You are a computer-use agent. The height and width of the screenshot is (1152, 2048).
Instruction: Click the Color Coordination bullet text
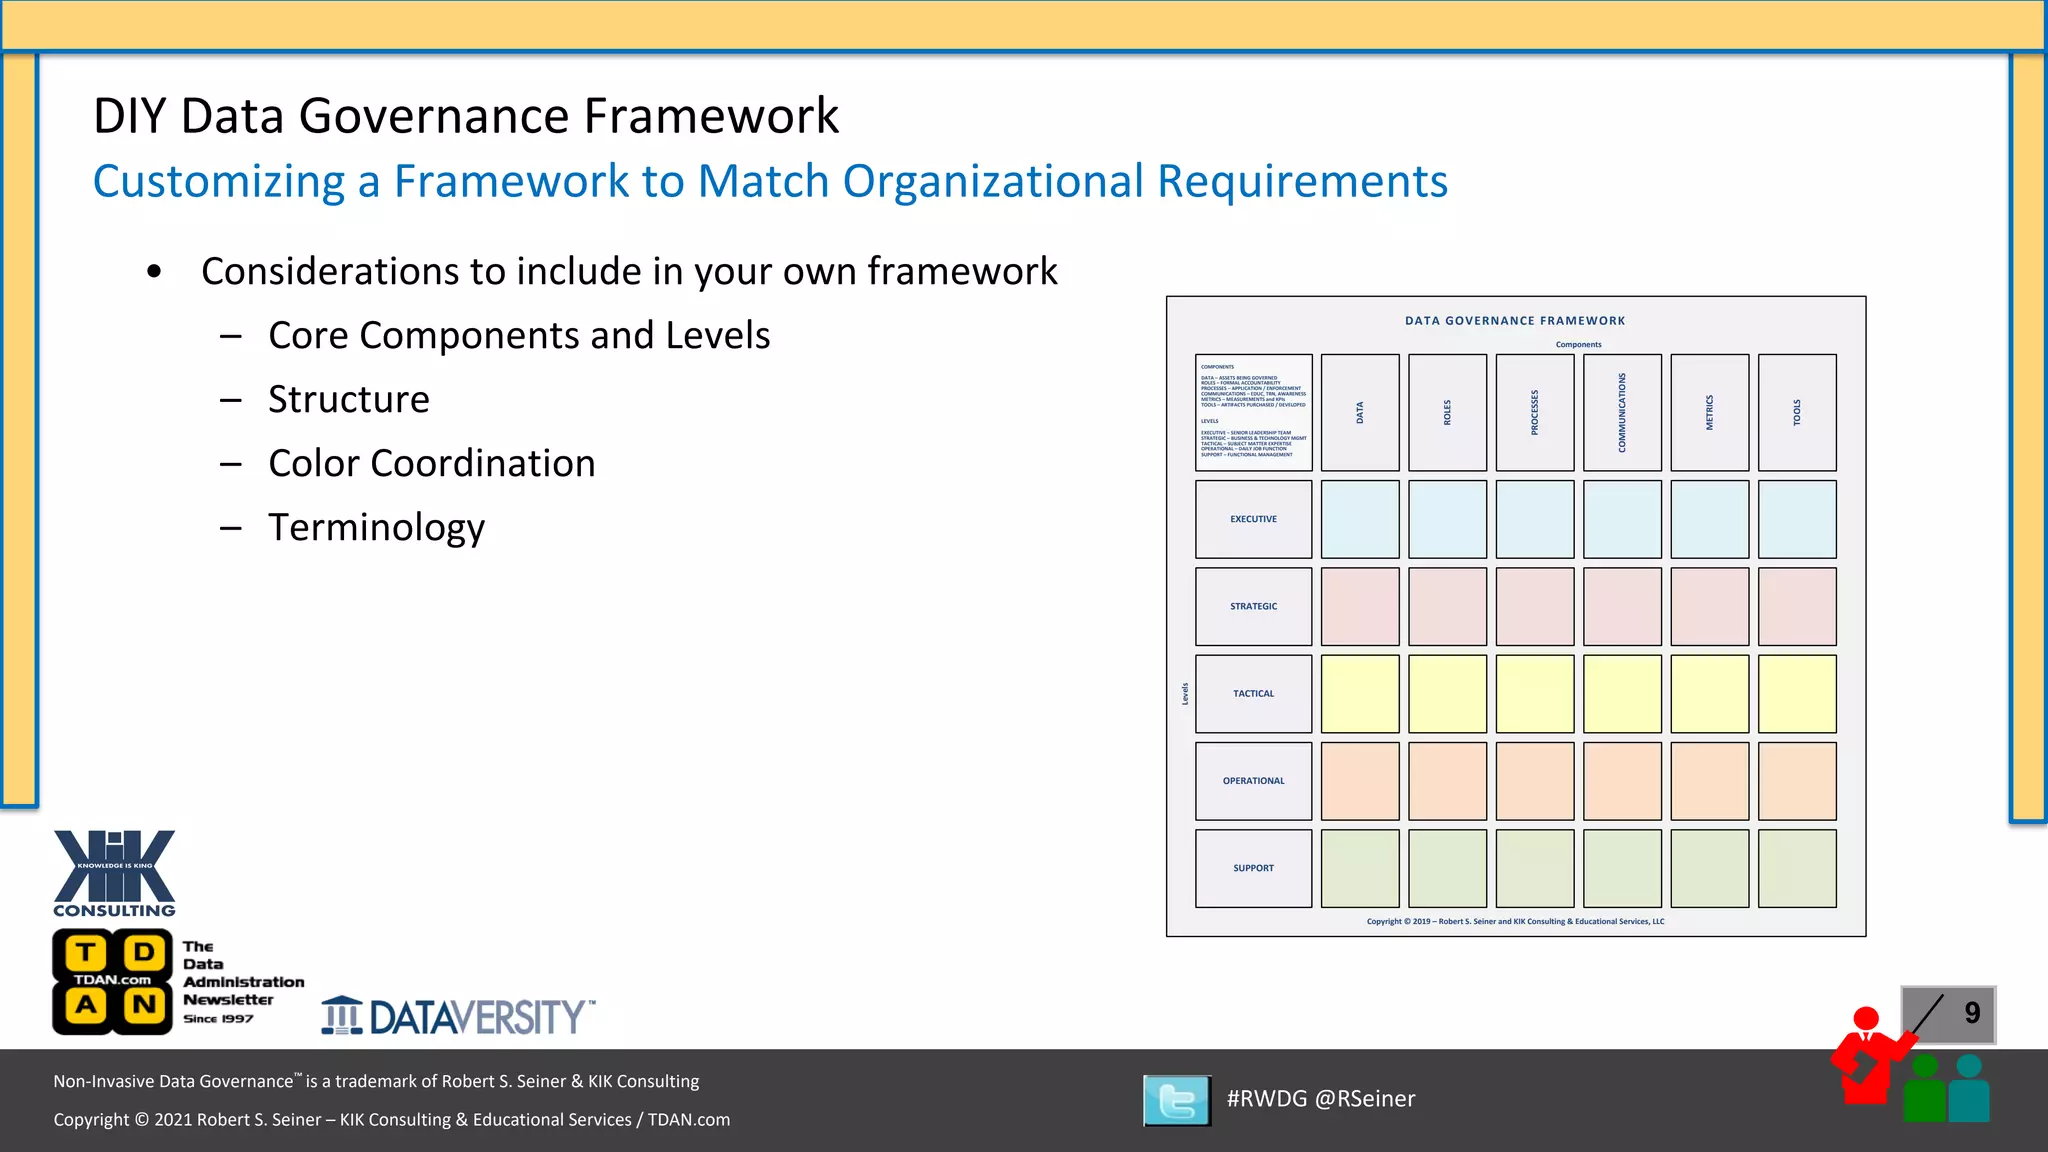431,463
